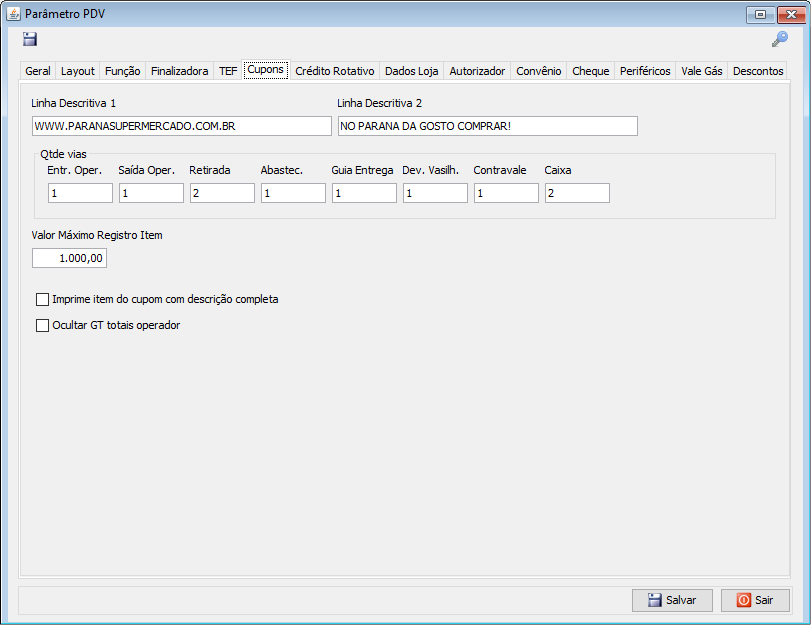Switch to the TEF tab
811x625 pixels.
(x=228, y=72)
